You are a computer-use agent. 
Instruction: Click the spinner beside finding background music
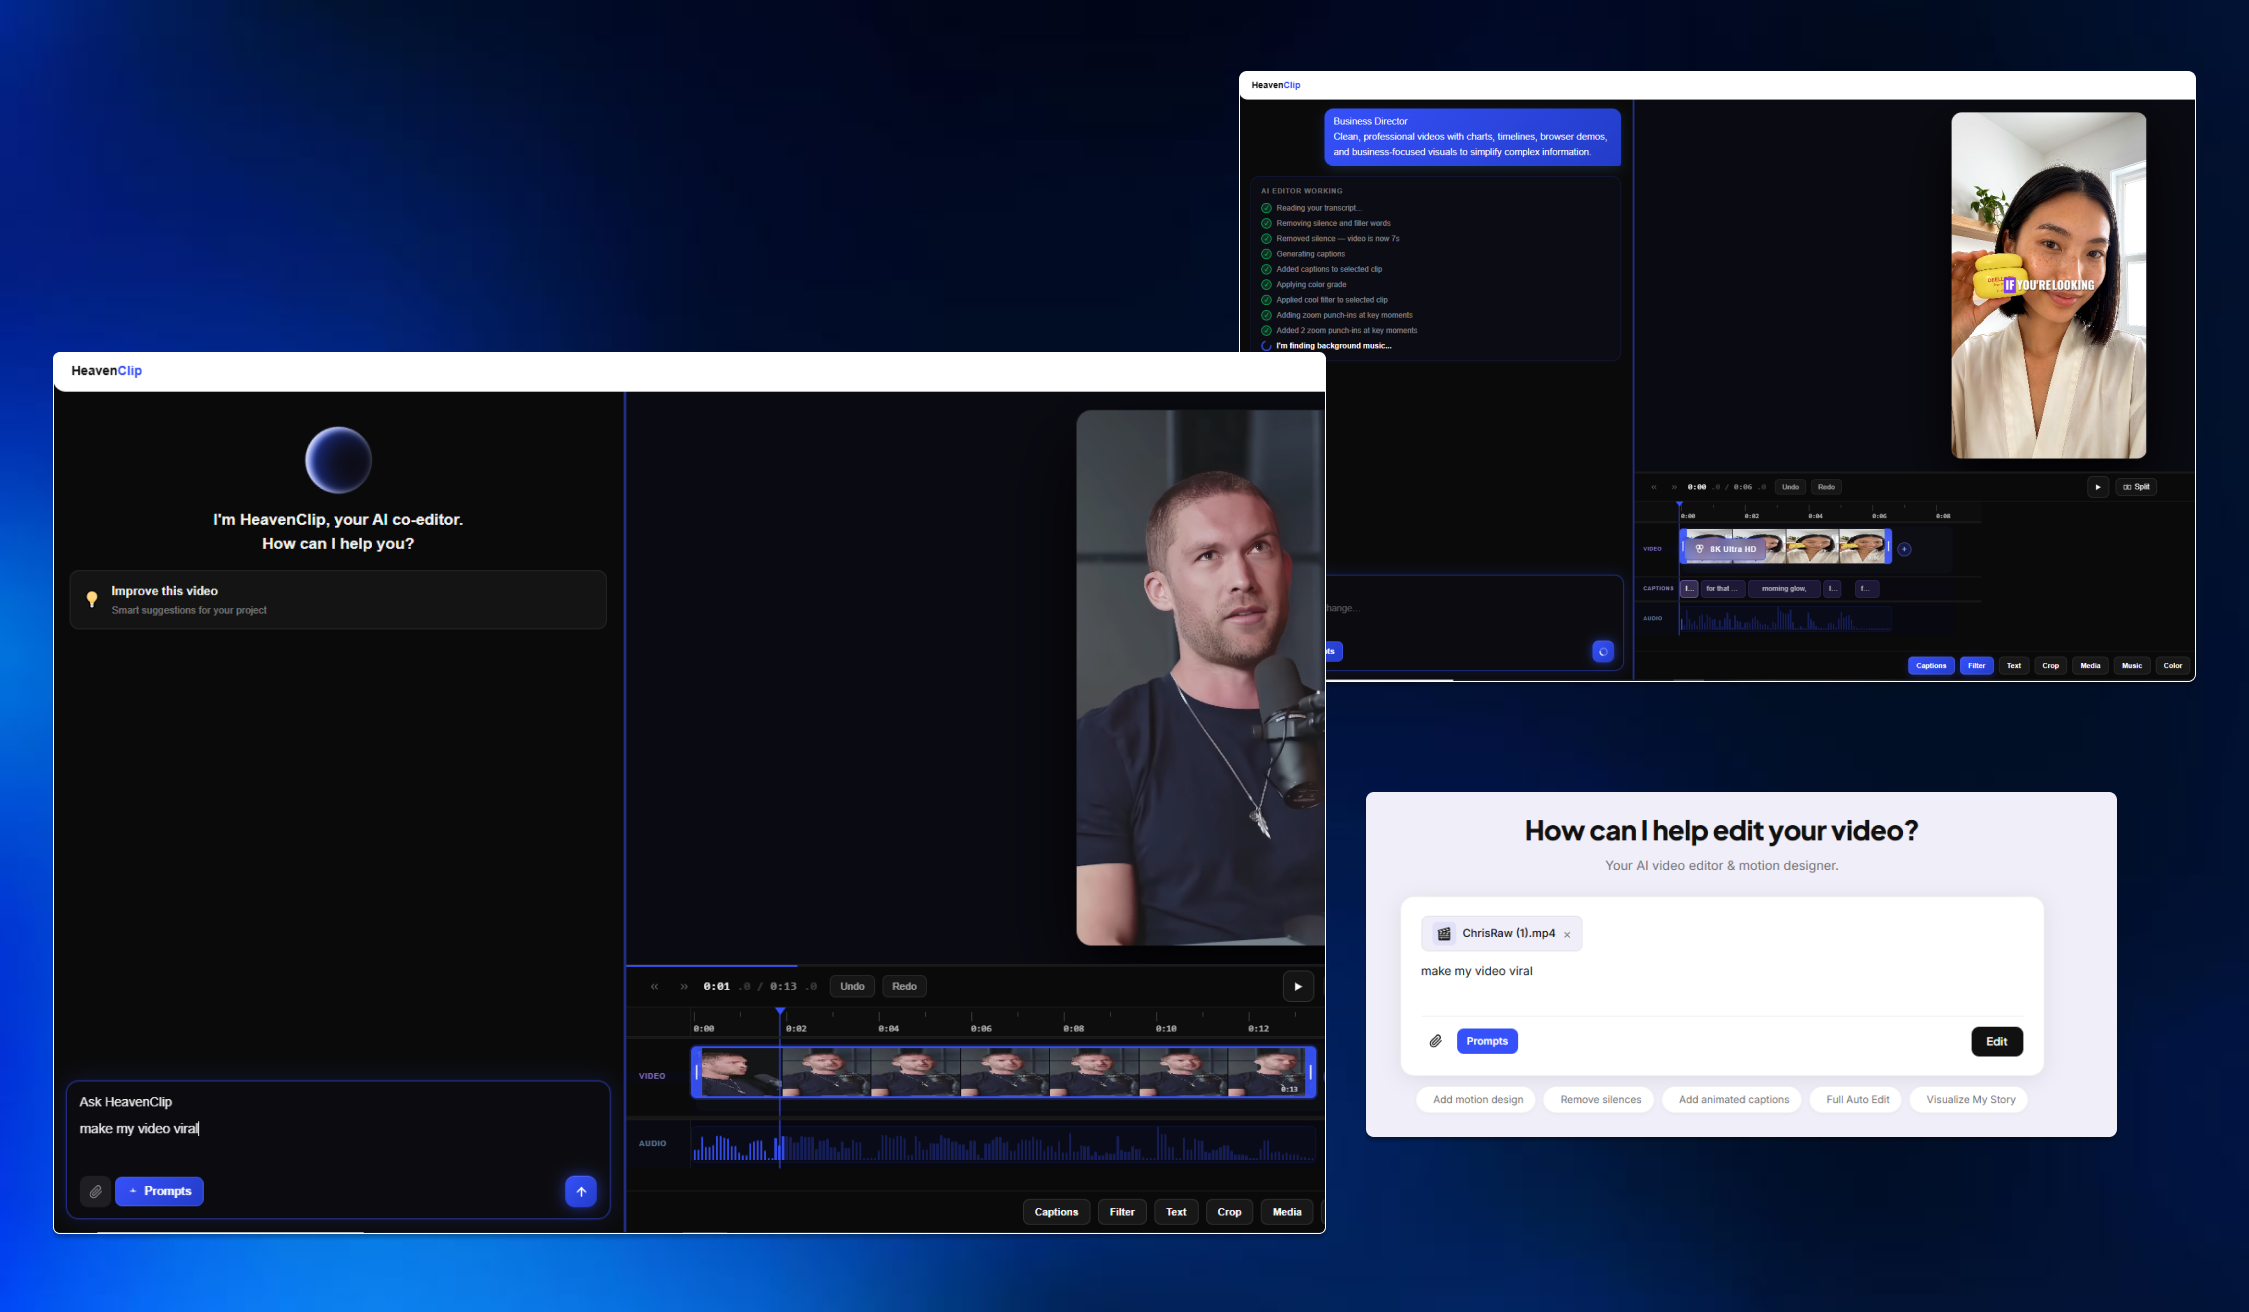pos(1266,346)
